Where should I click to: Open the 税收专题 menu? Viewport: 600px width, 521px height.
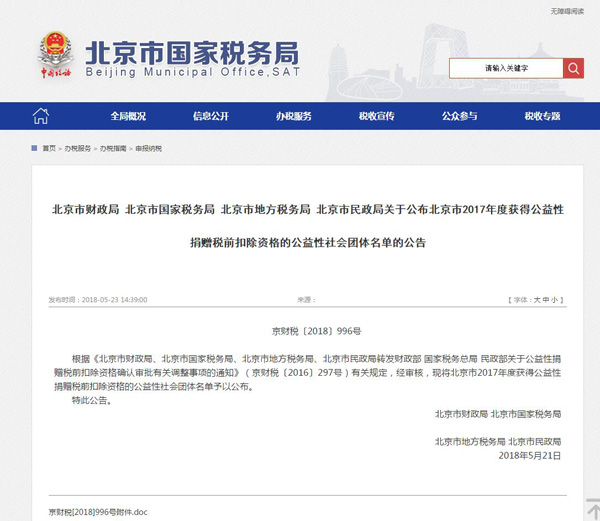point(542,116)
